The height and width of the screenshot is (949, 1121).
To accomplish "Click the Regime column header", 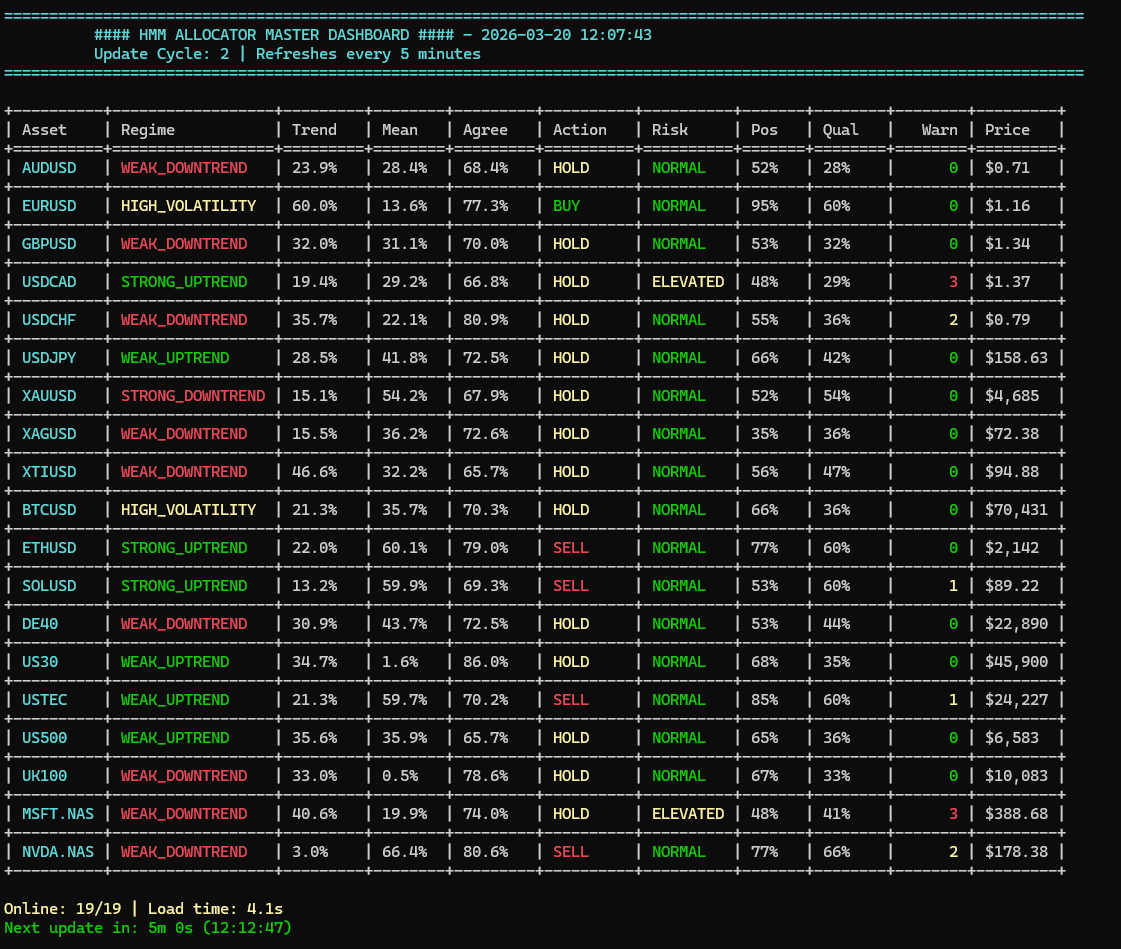I will 147,130.
